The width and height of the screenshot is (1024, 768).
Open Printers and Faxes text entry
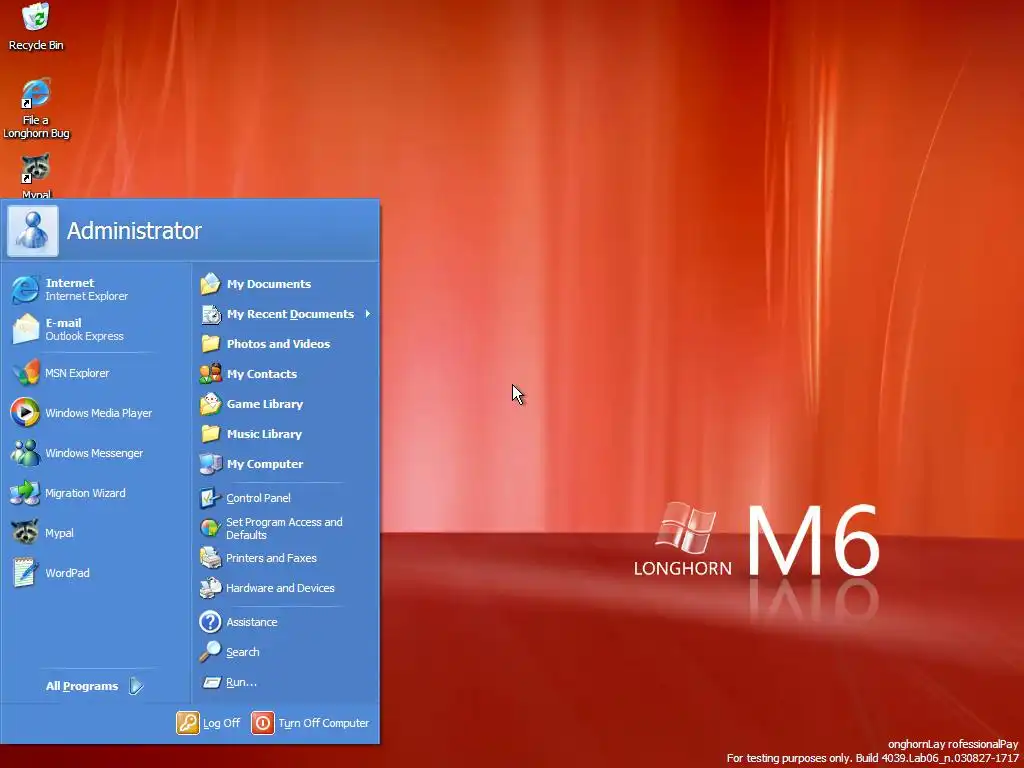tap(271, 558)
